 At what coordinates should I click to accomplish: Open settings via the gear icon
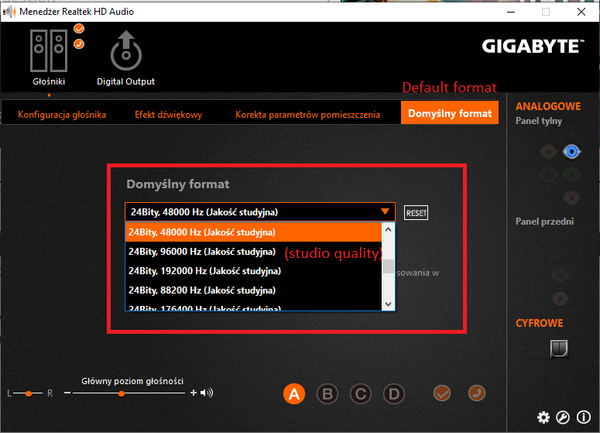coord(543,417)
